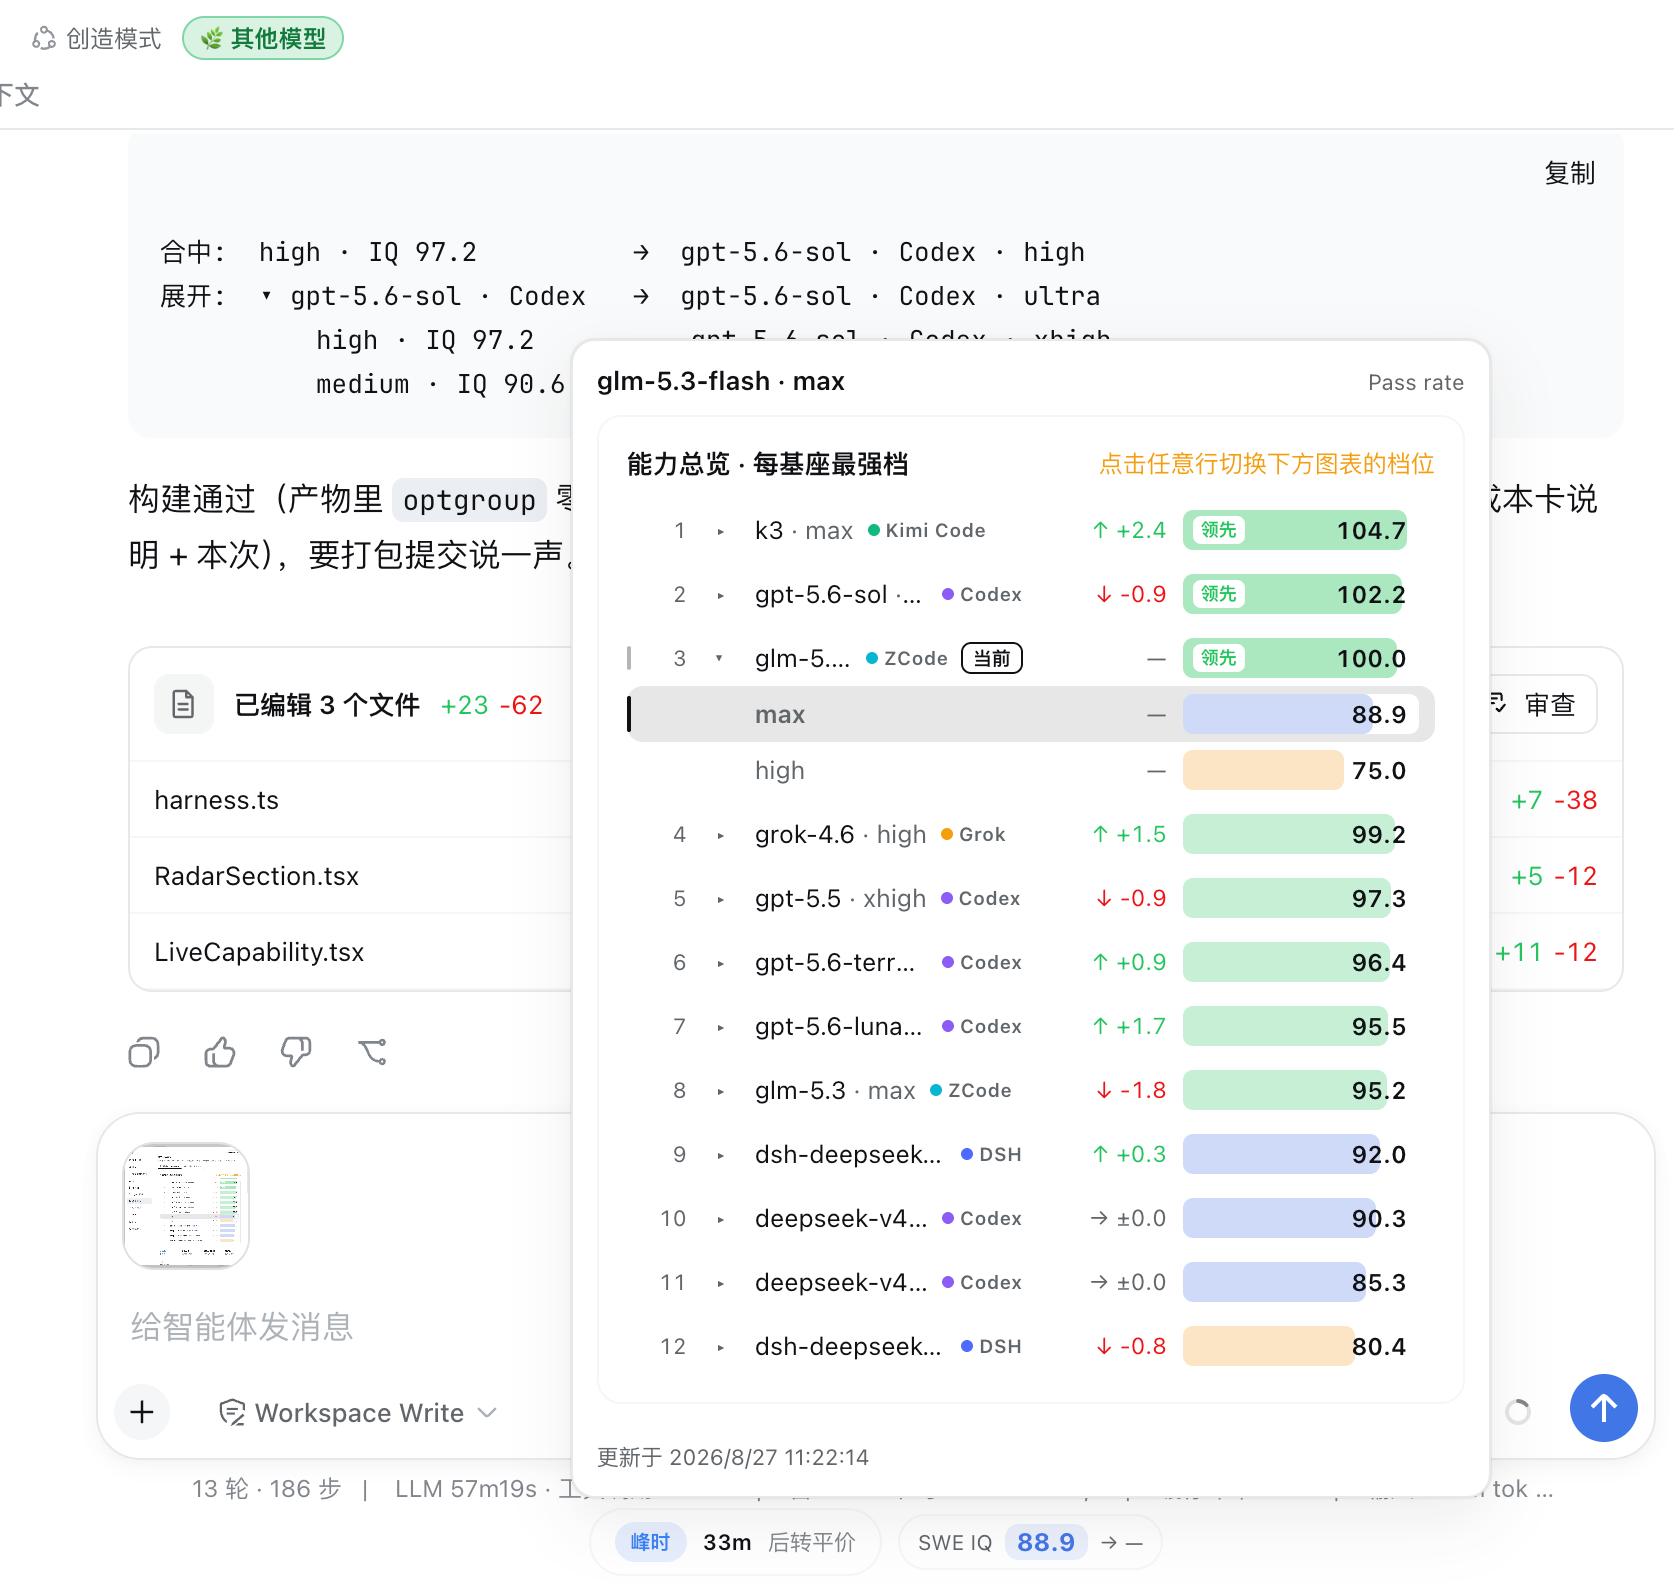Image resolution: width=1674 pixels, height=1590 pixels.
Task: Click the optgroup inline code text
Action: click(469, 499)
